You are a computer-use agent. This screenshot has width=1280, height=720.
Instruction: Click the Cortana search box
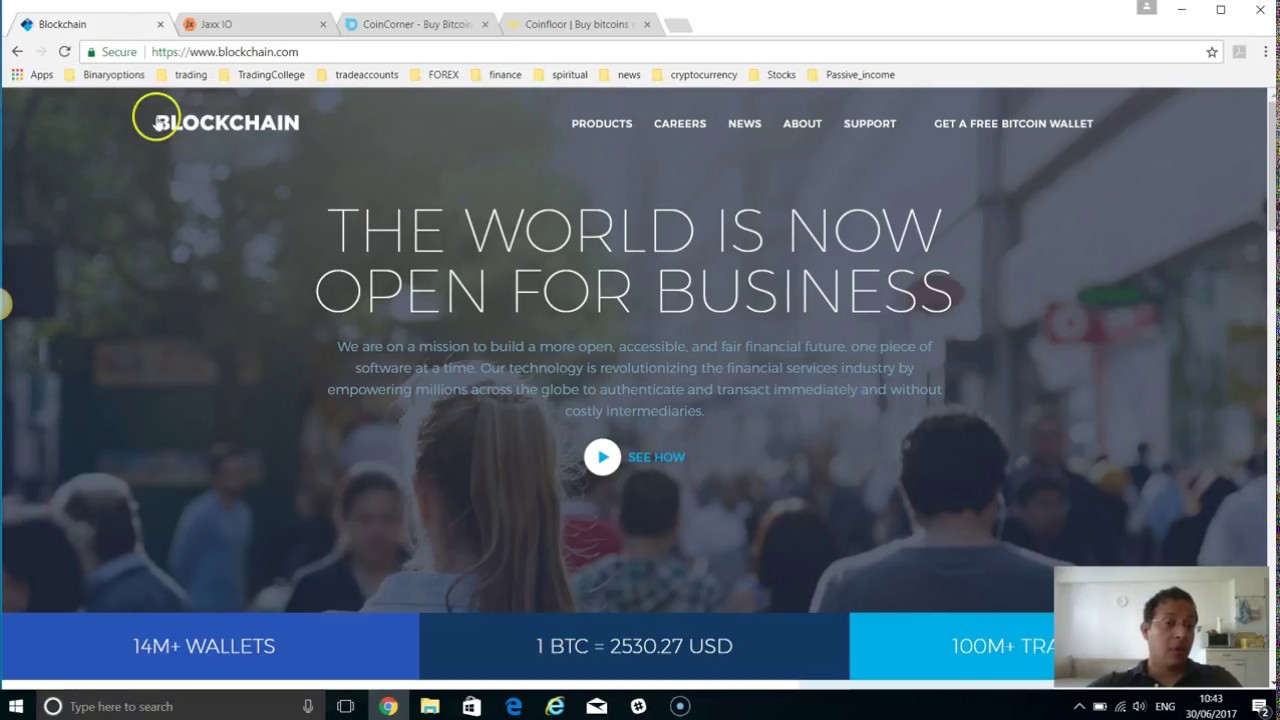click(x=180, y=706)
